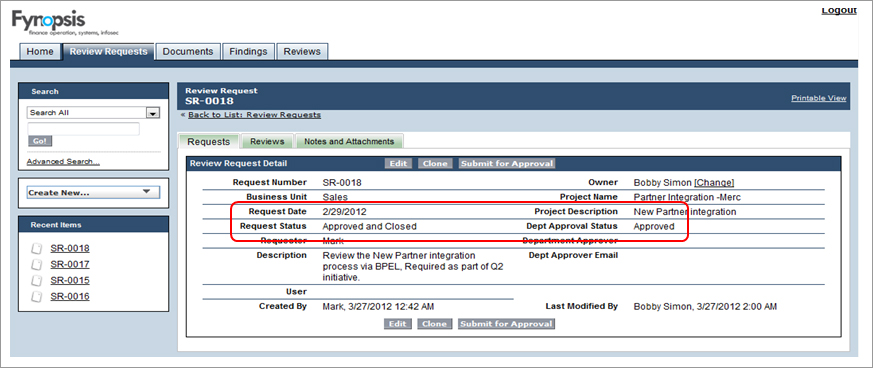Click the document icon beside SR-0015
Screen dimensions: 873x368
37,281
